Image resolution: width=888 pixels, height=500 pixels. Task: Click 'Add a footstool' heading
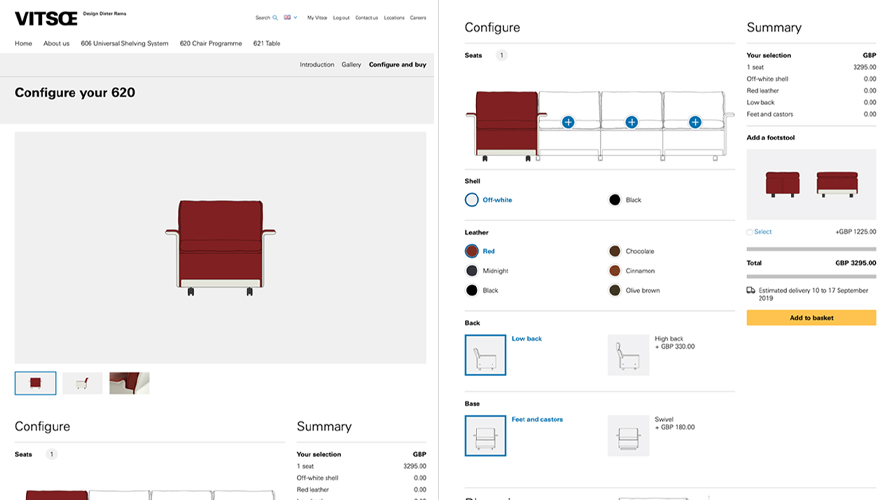point(770,138)
